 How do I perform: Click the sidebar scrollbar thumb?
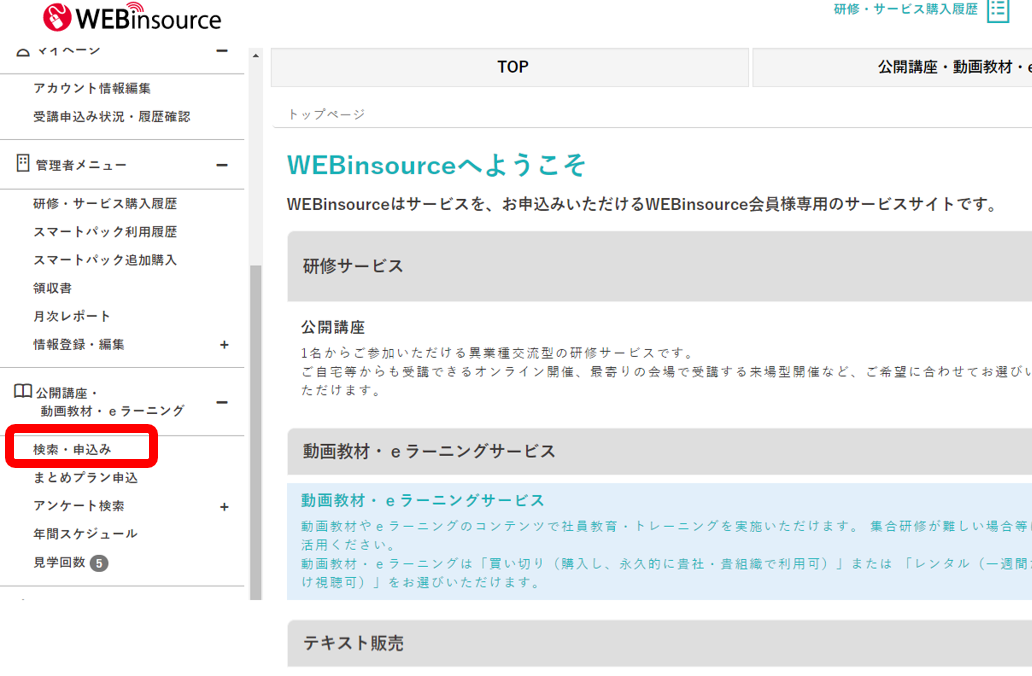(x=255, y=432)
